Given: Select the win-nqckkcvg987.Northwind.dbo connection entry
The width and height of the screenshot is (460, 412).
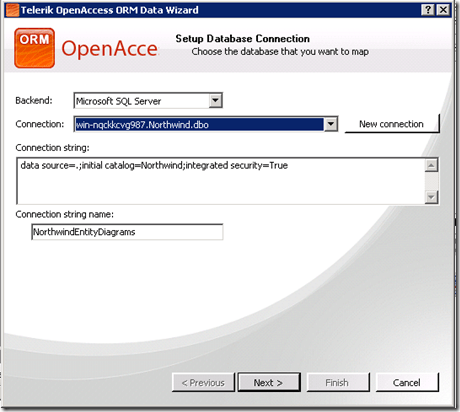Looking at the screenshot, I should [199, 125].
